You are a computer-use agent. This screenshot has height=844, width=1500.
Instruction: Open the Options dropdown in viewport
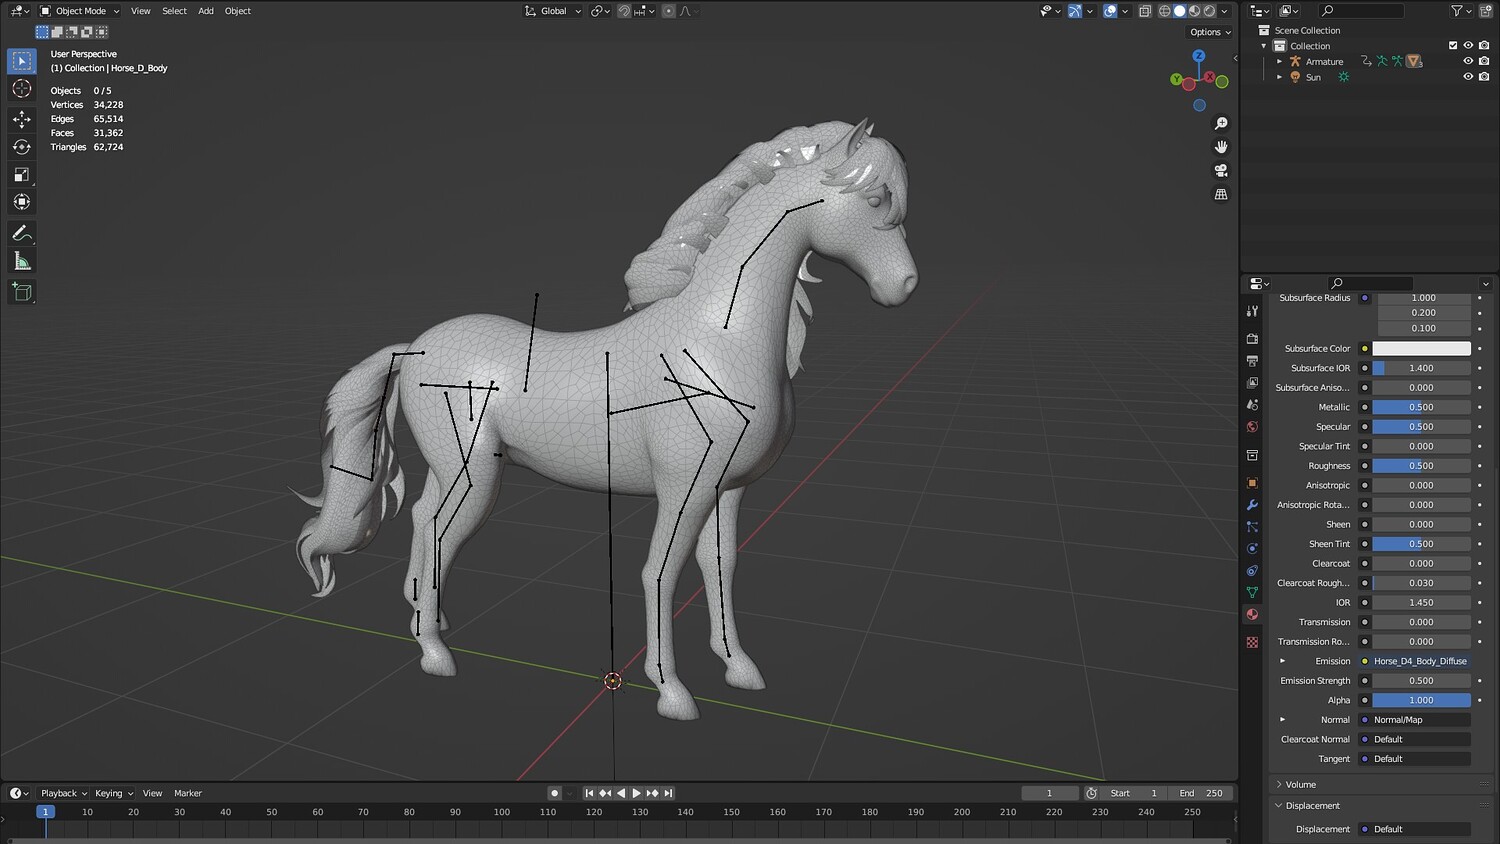pos(1210,32)
